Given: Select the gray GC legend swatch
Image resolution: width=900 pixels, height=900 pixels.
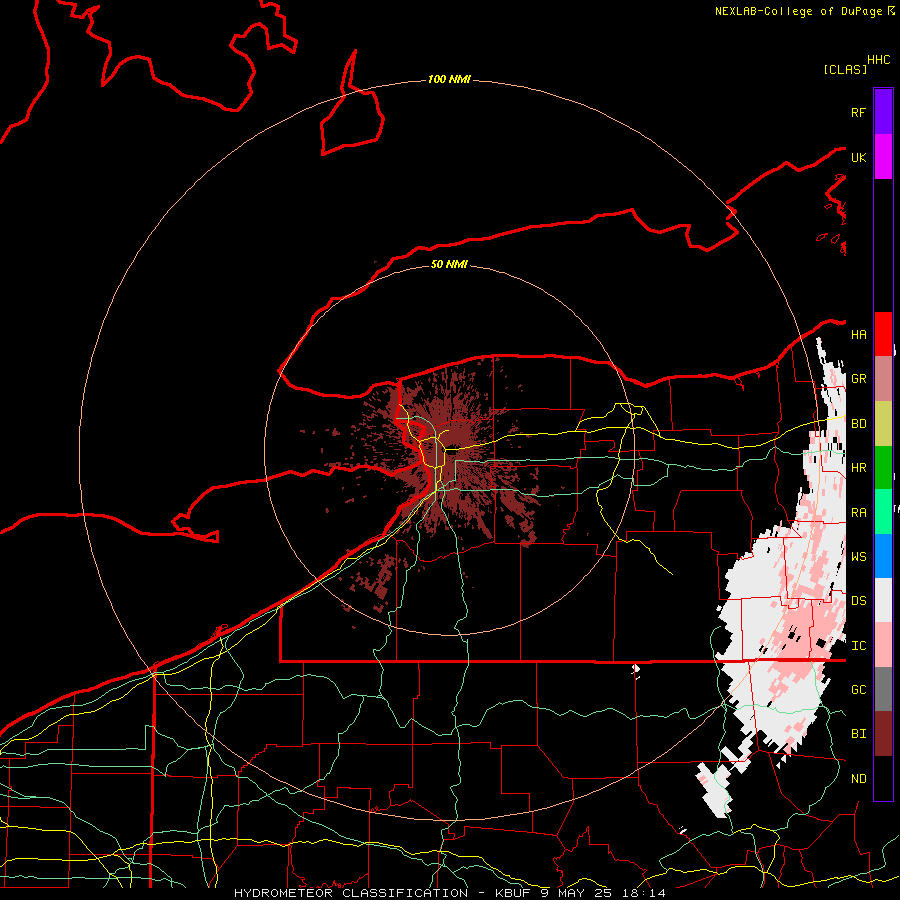Looking at the screenshot, I should [x=883, y=689].
